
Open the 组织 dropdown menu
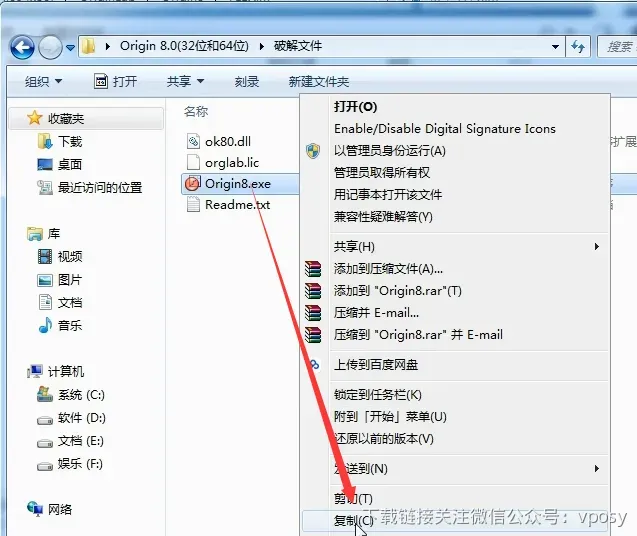(x=43, y=82)
